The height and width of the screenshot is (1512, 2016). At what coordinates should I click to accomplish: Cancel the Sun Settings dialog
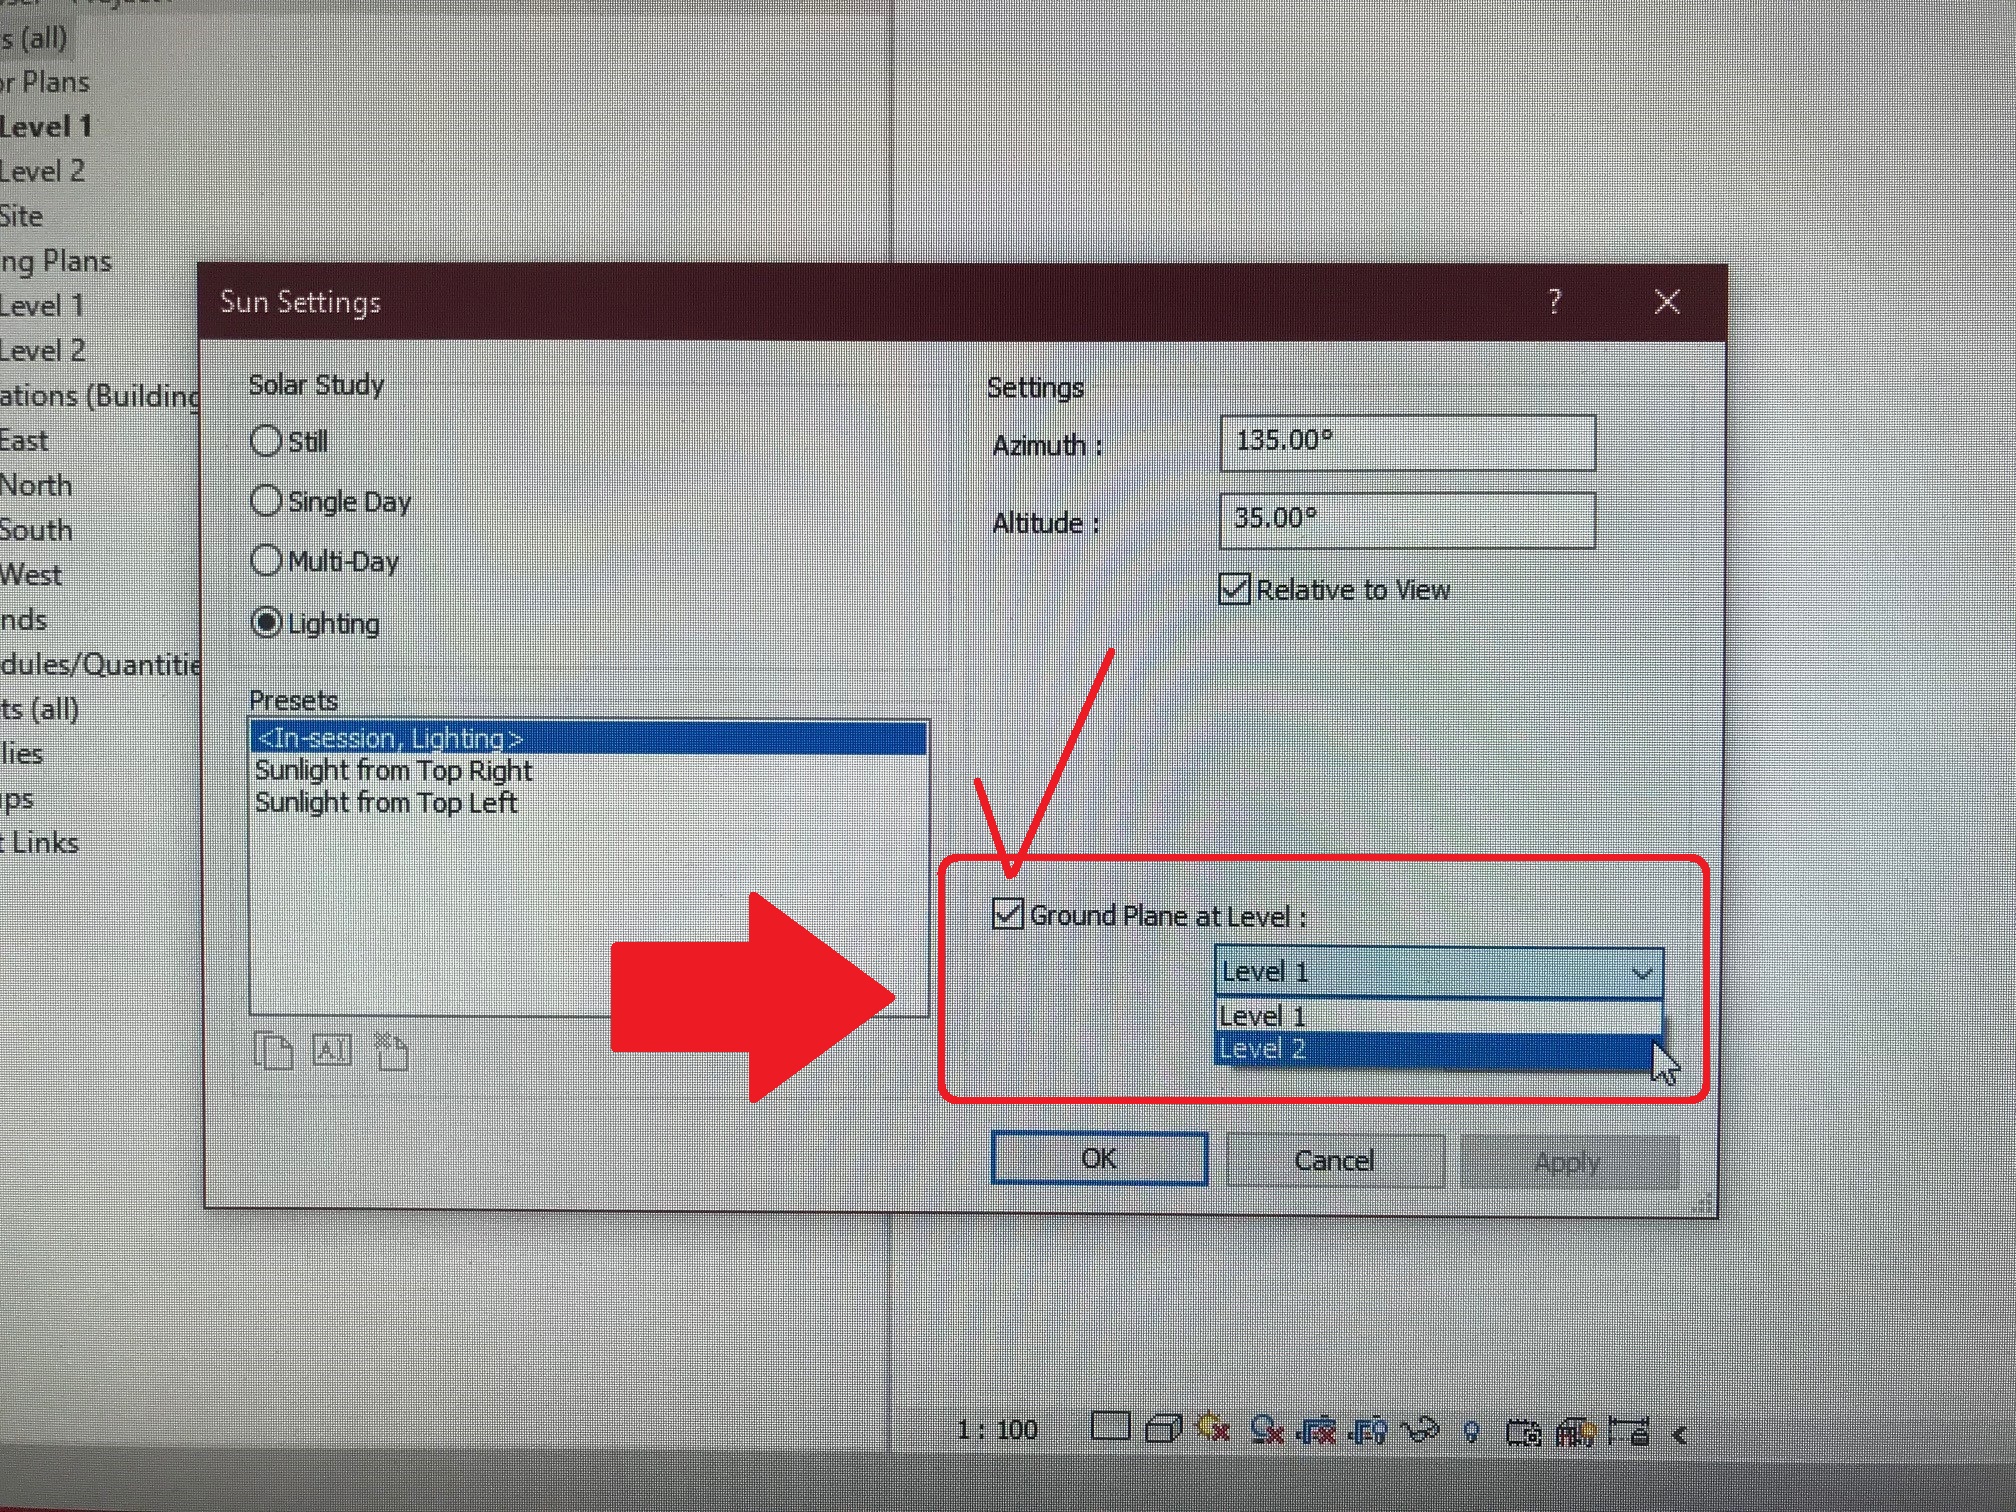(1334, 1159)
